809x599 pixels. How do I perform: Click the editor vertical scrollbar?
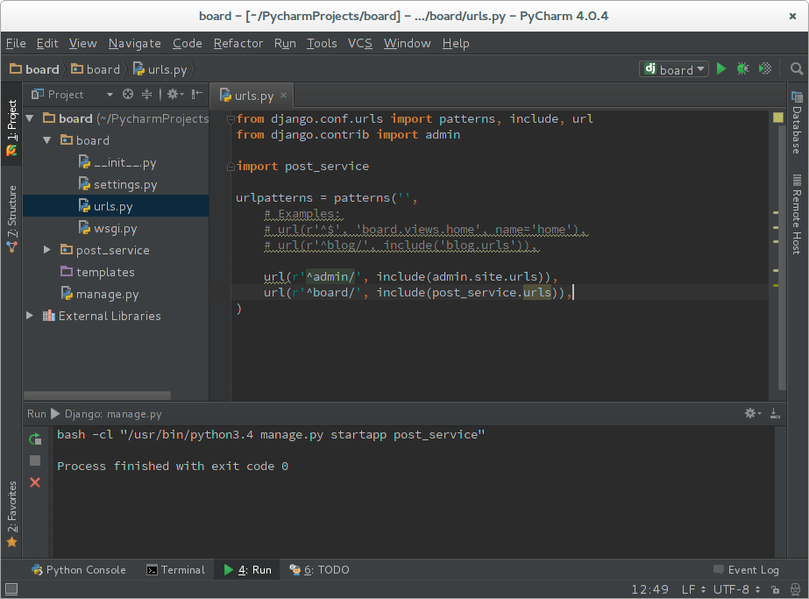pos(782,256)
